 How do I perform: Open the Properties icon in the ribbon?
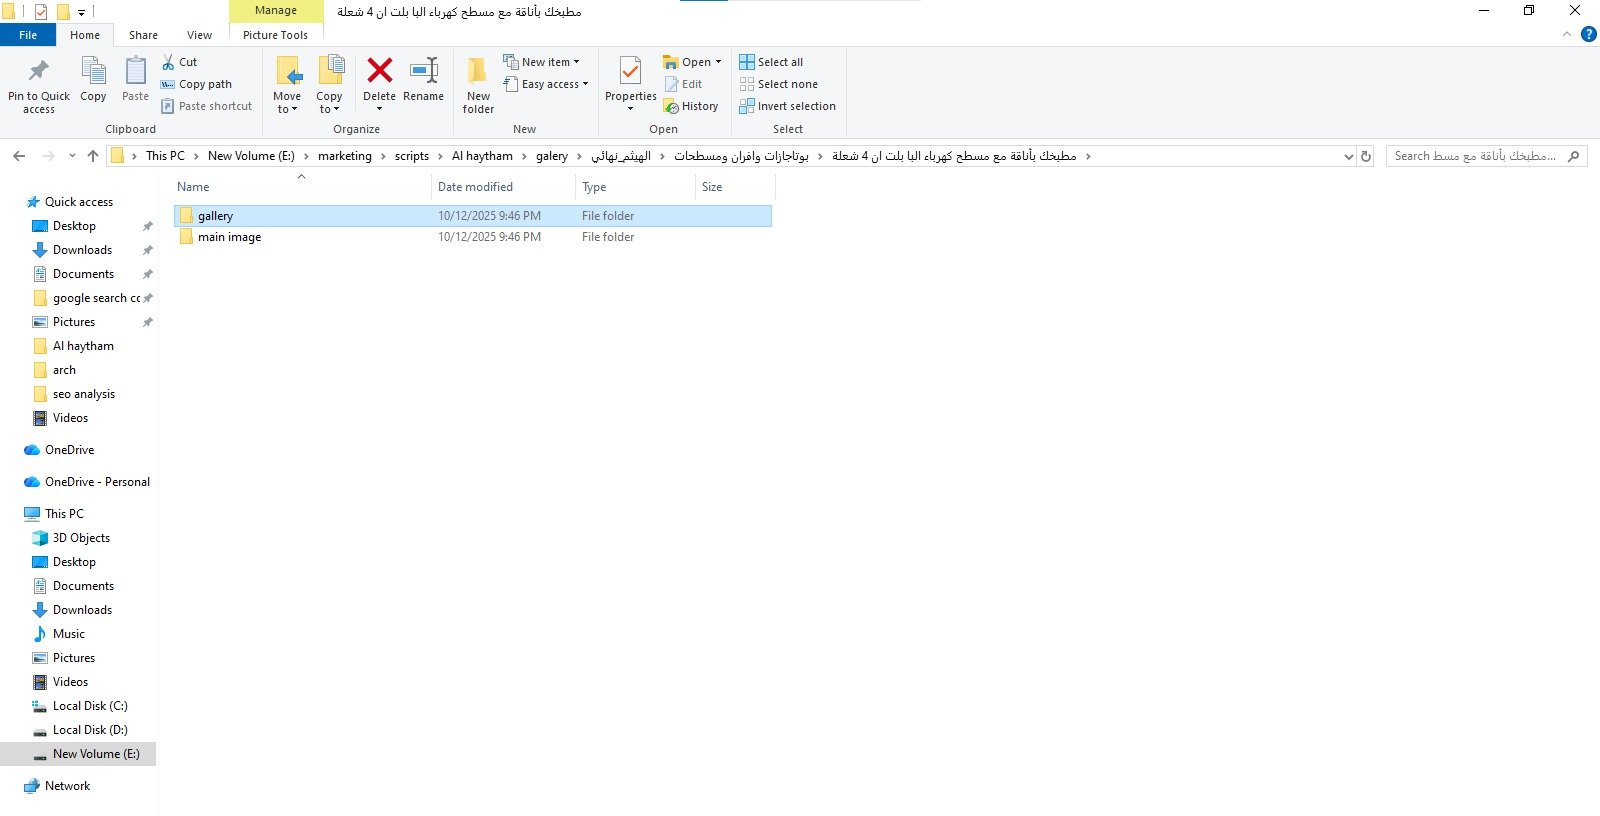coord(630,72)
